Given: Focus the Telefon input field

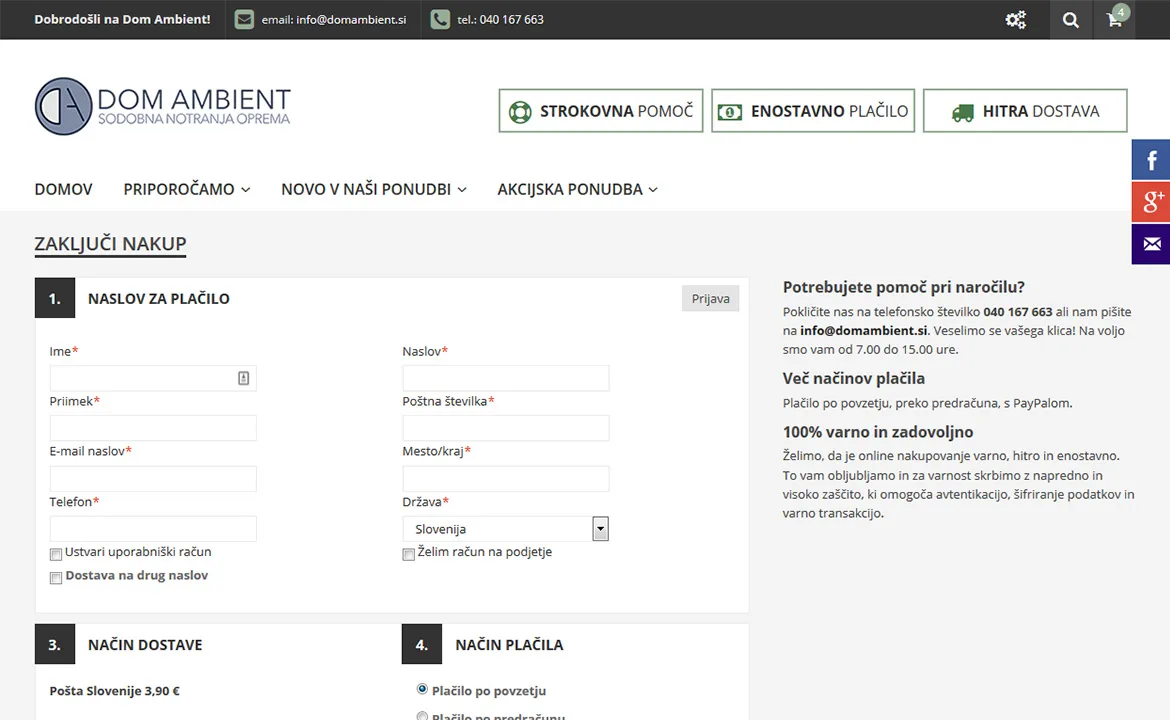Looking at the screenshot, I should (153, 529).
